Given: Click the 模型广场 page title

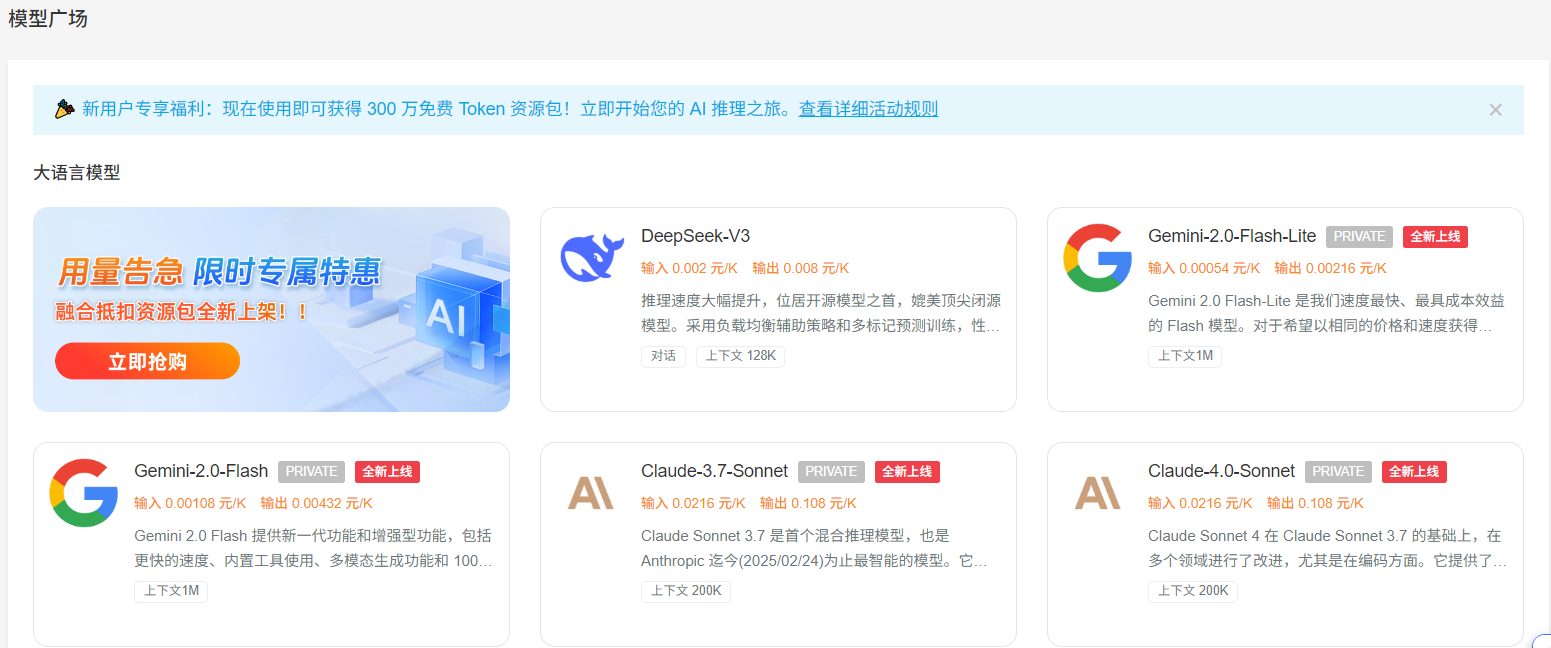Looking at the screenshot, I should [48, 19].
